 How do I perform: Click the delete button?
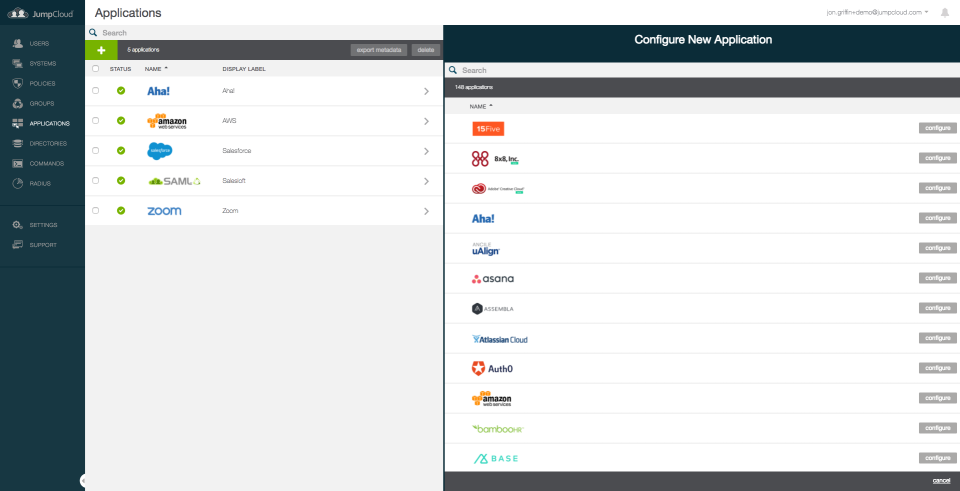click(x=426, y=50)
